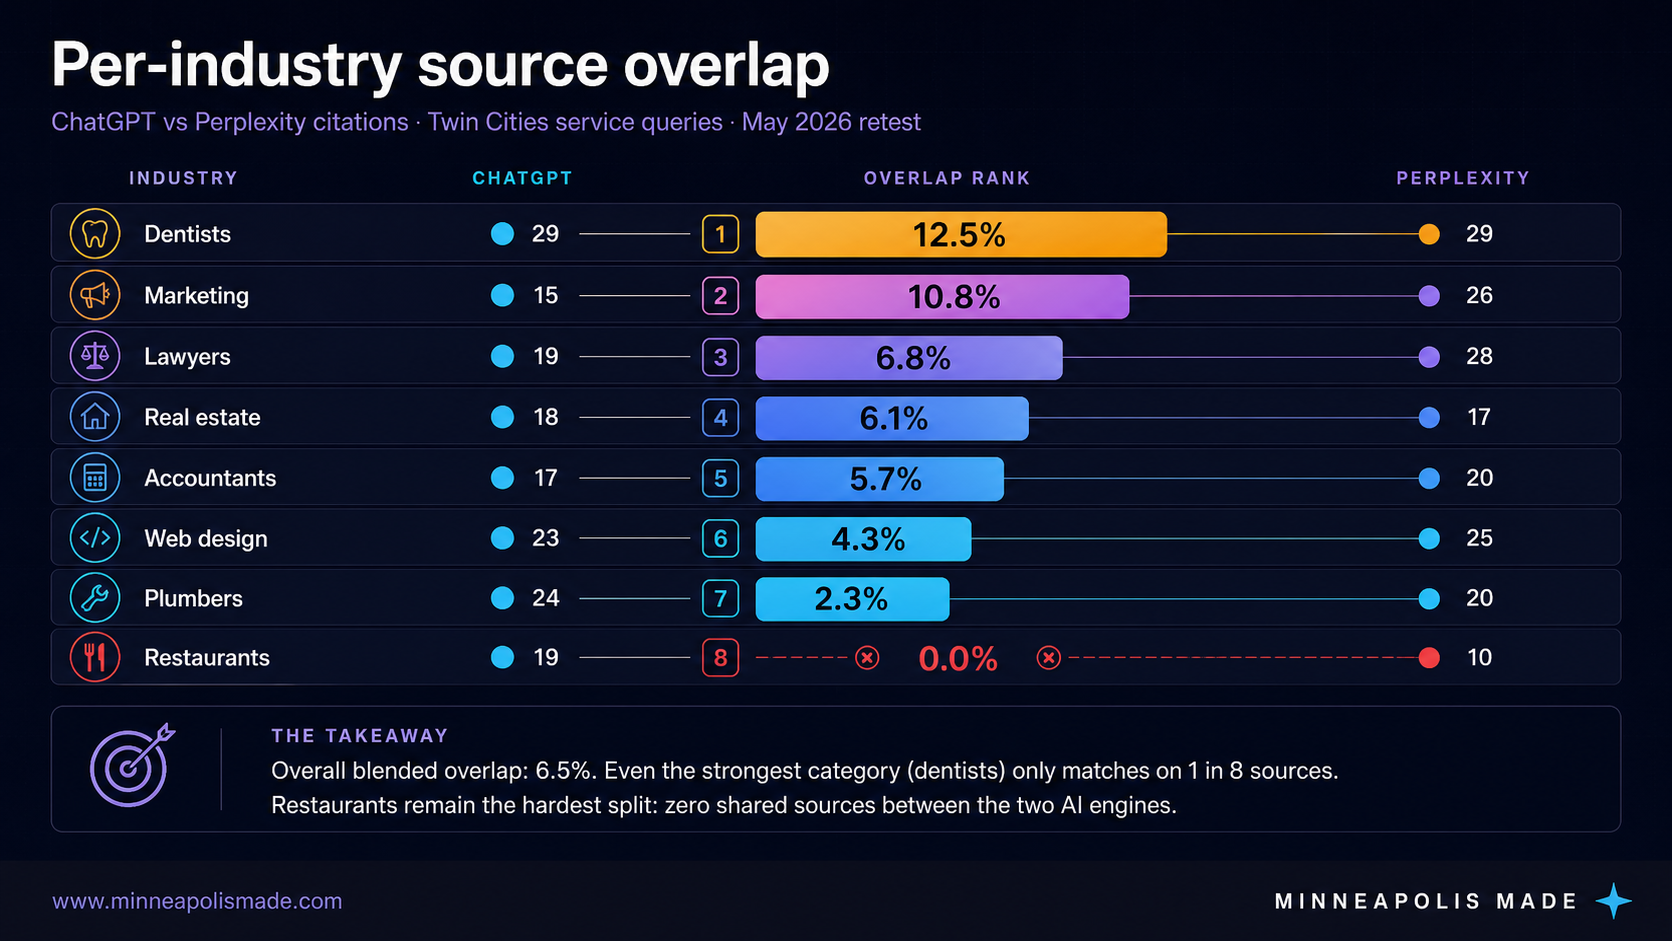Click the Real estate house icon
This screenshot has width=1672, height=941.
click(x=95, y=417)
